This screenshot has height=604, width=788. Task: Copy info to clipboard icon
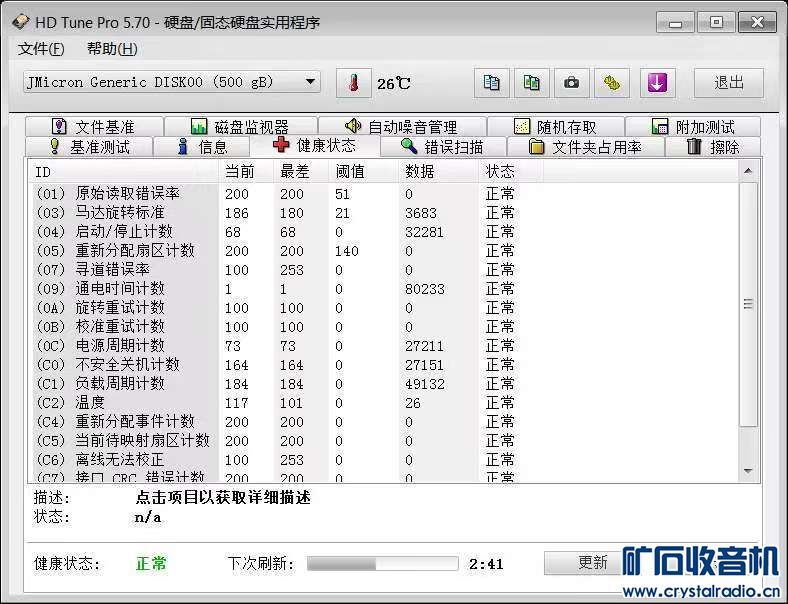[x=491, y=83]
